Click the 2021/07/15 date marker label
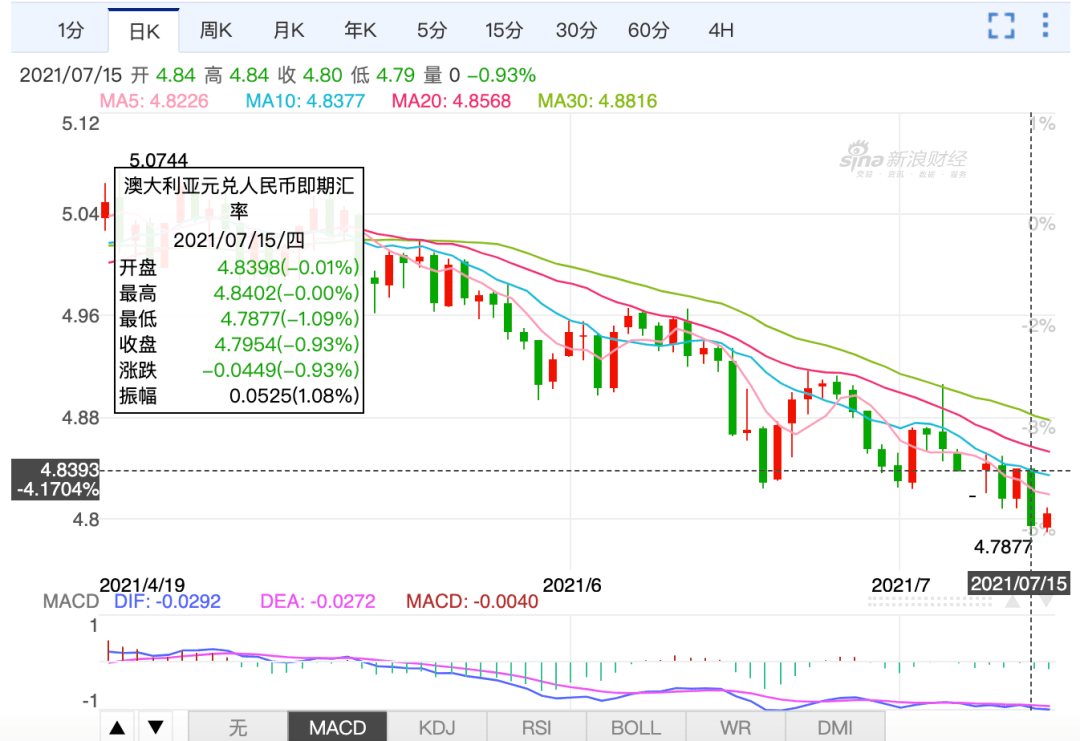The width and height of the screenshot is (1080, 741). click(1019, 585)
